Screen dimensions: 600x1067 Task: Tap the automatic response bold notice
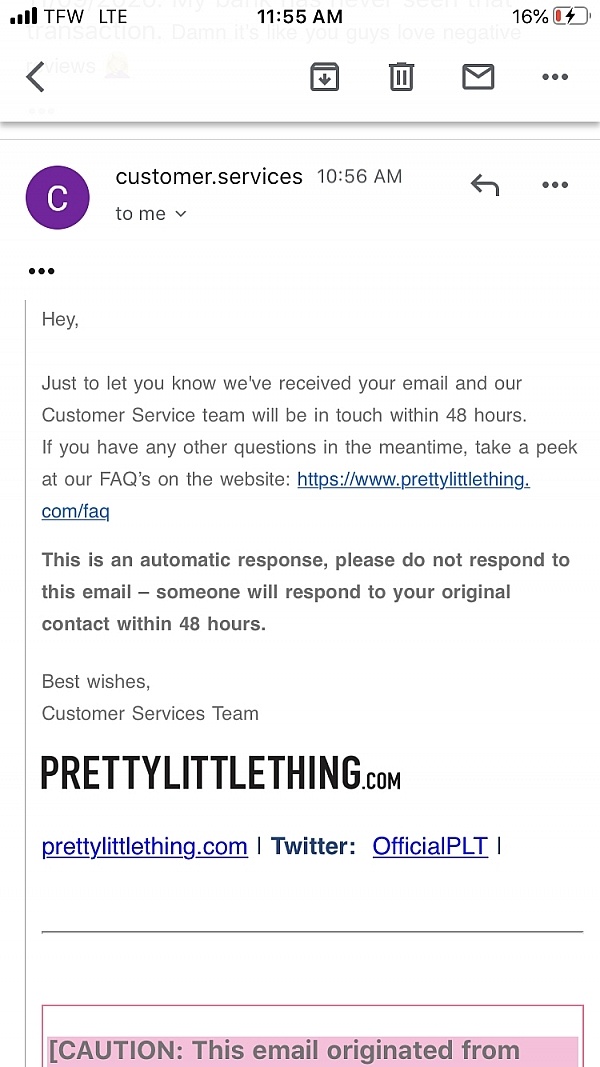coord(305,591)
